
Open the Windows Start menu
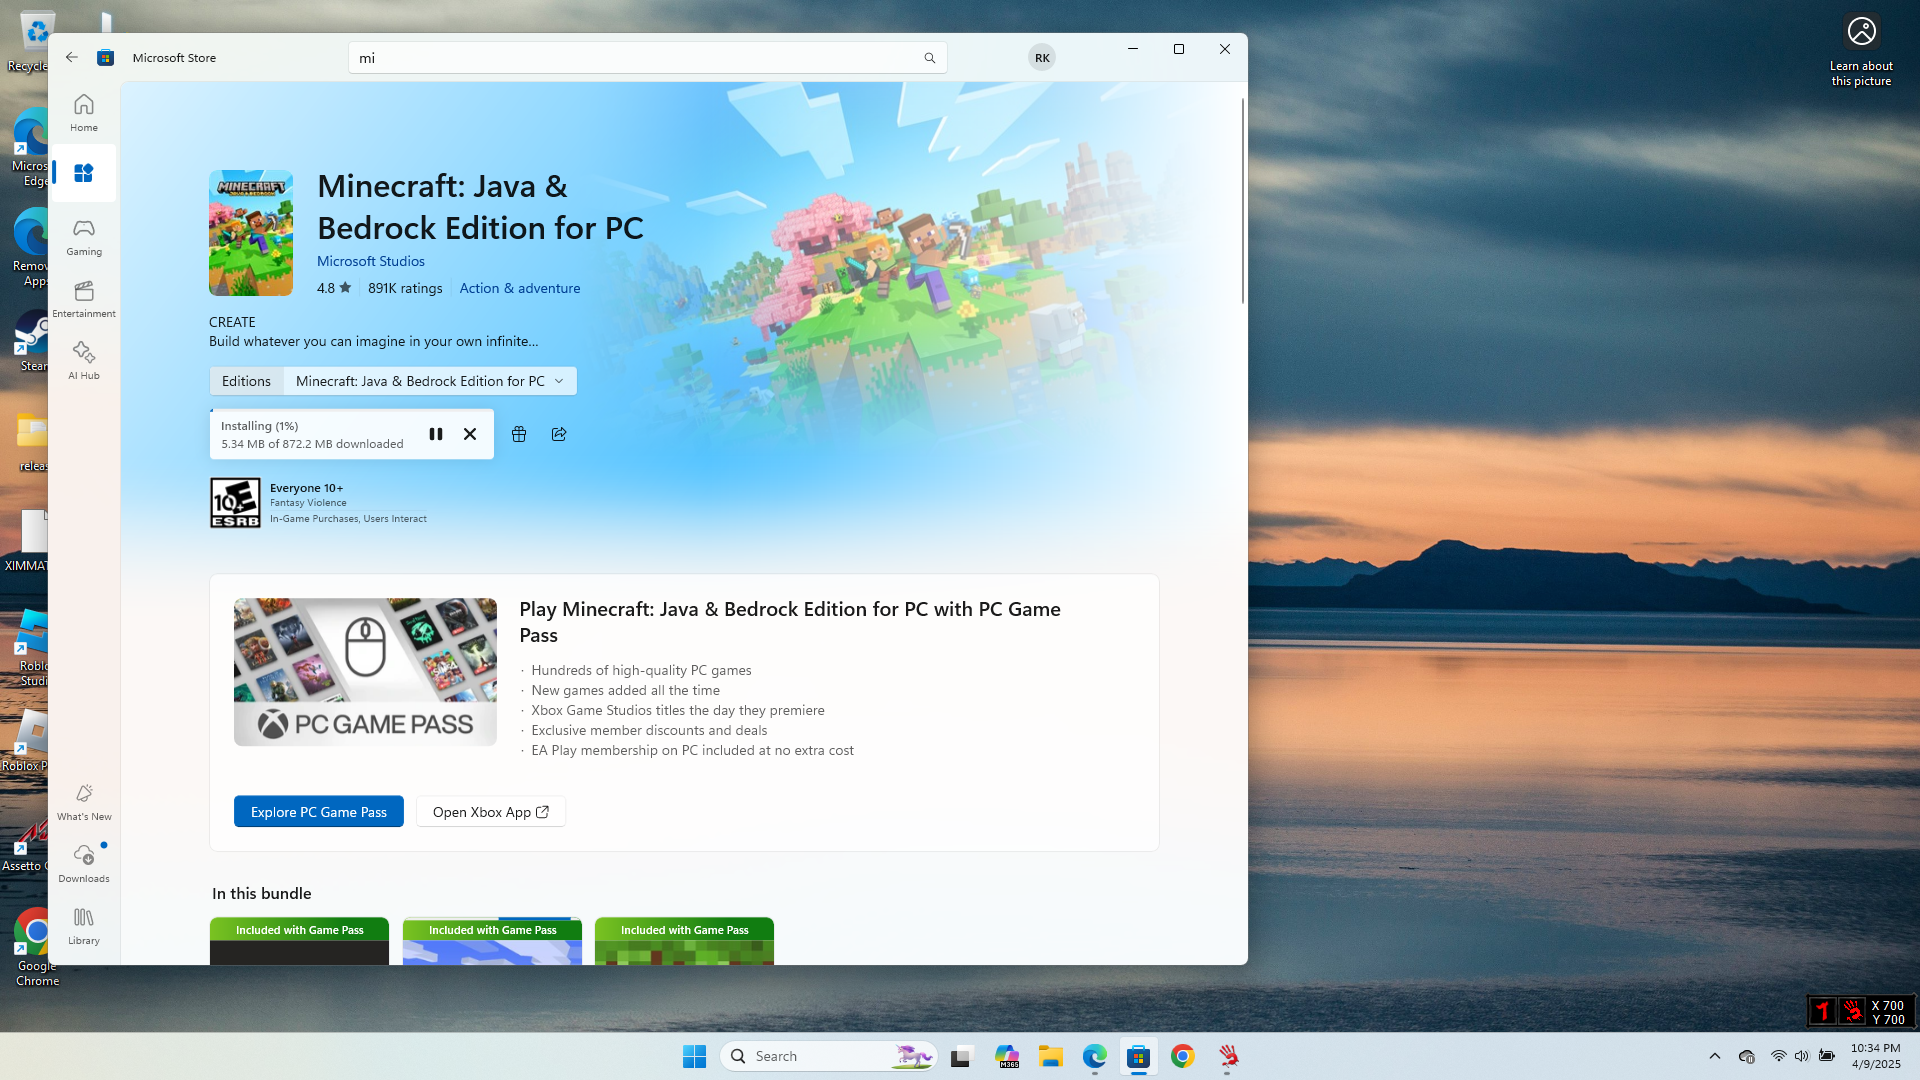pos(695,1056)
